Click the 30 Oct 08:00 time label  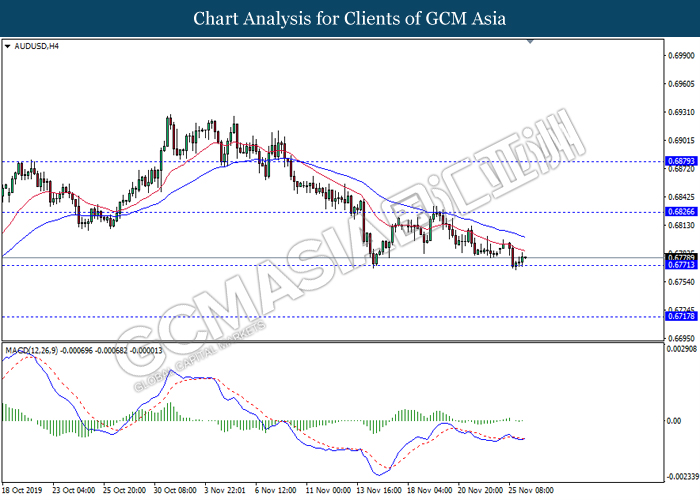click(175, 490)
